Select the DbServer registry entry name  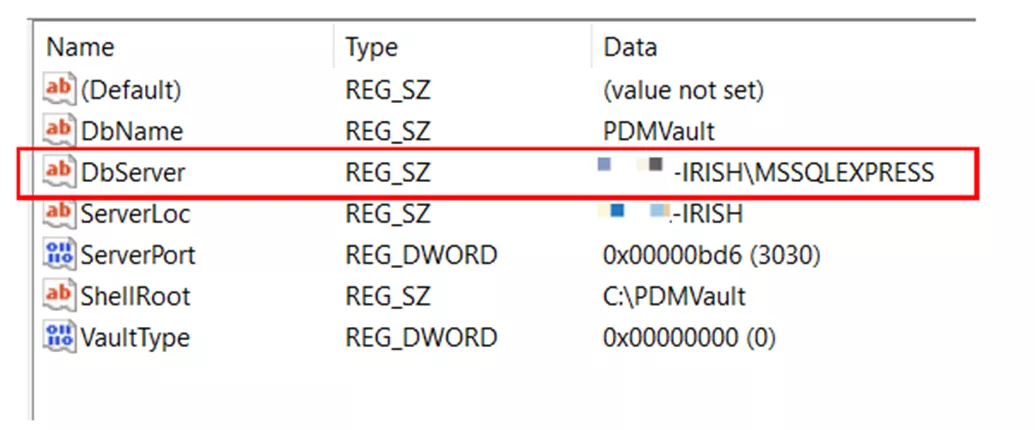pyautogui.click(x=133, y=172)
